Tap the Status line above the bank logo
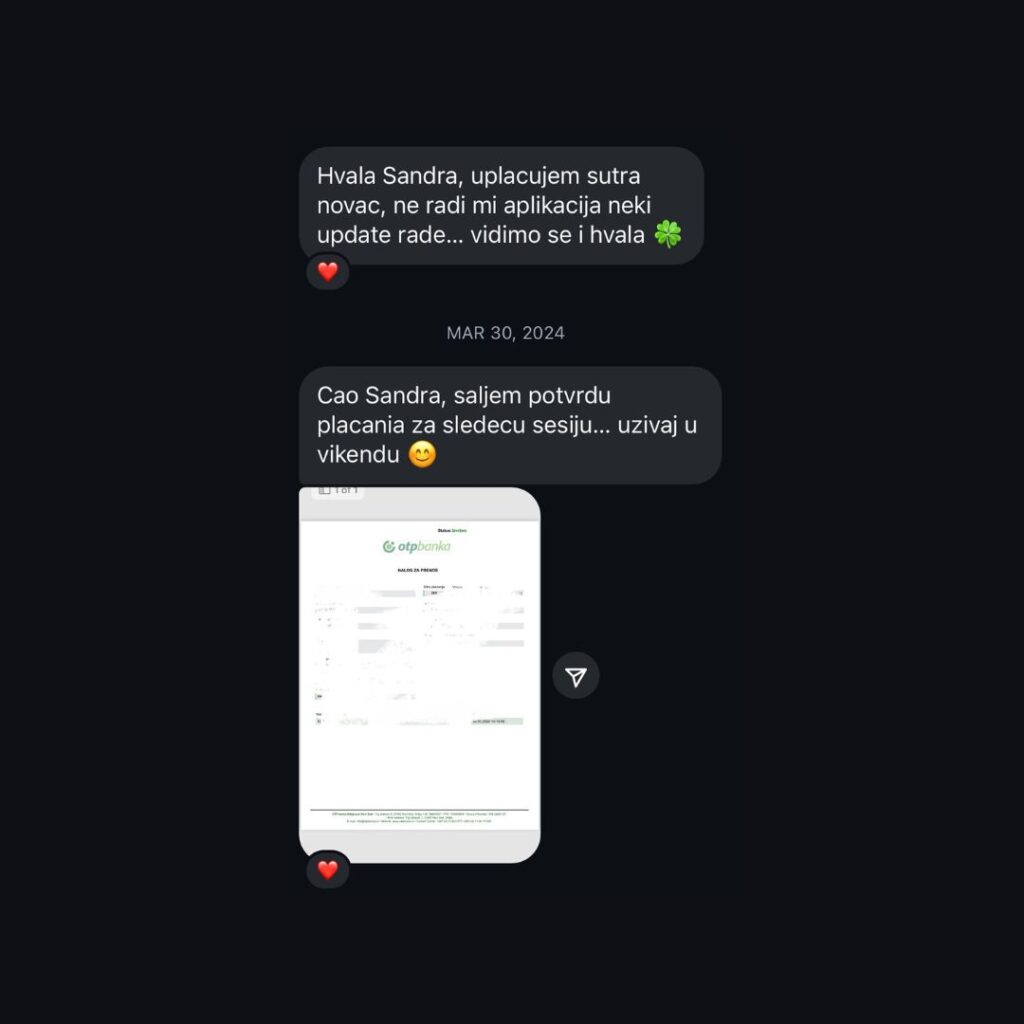Image resolution: width=1024 pixels, height=1024 pixels. click(x=452, y=530)
